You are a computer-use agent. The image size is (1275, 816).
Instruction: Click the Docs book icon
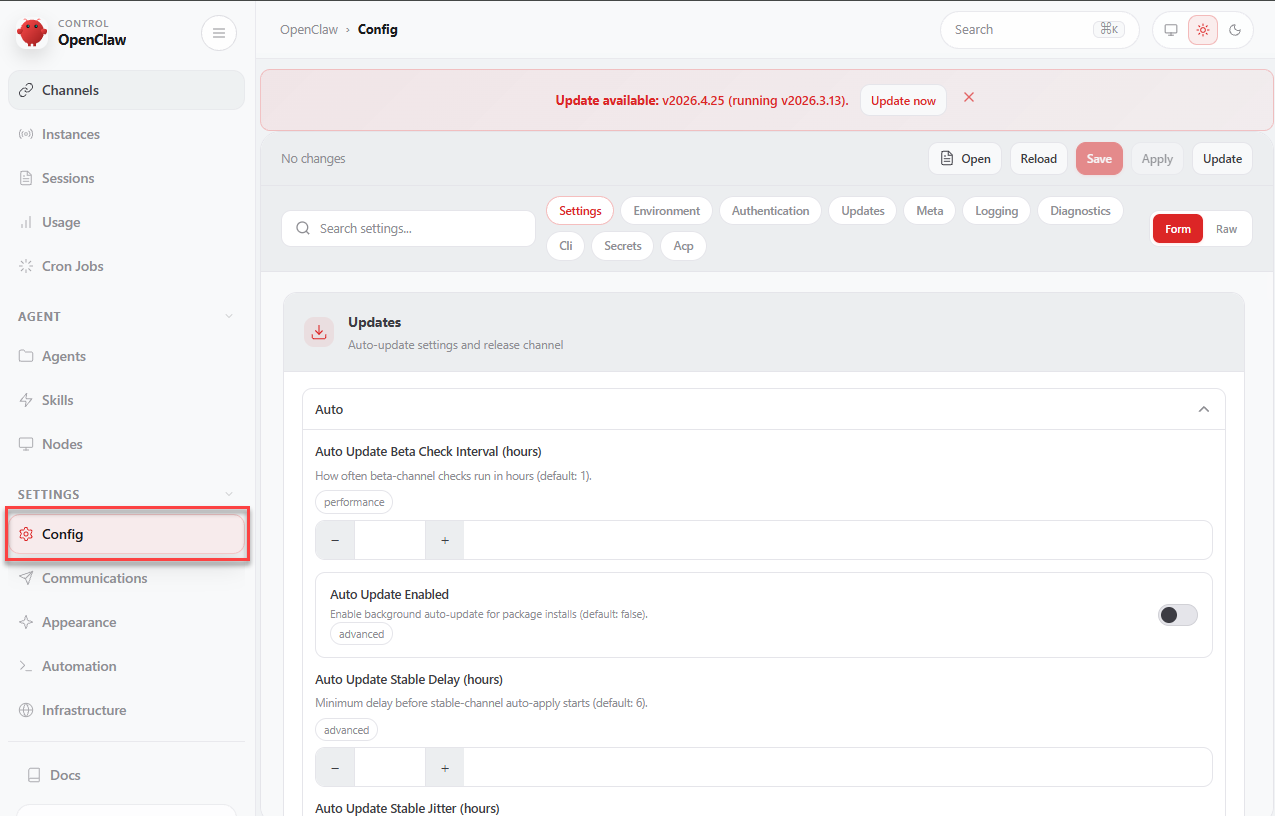[34, 775]
